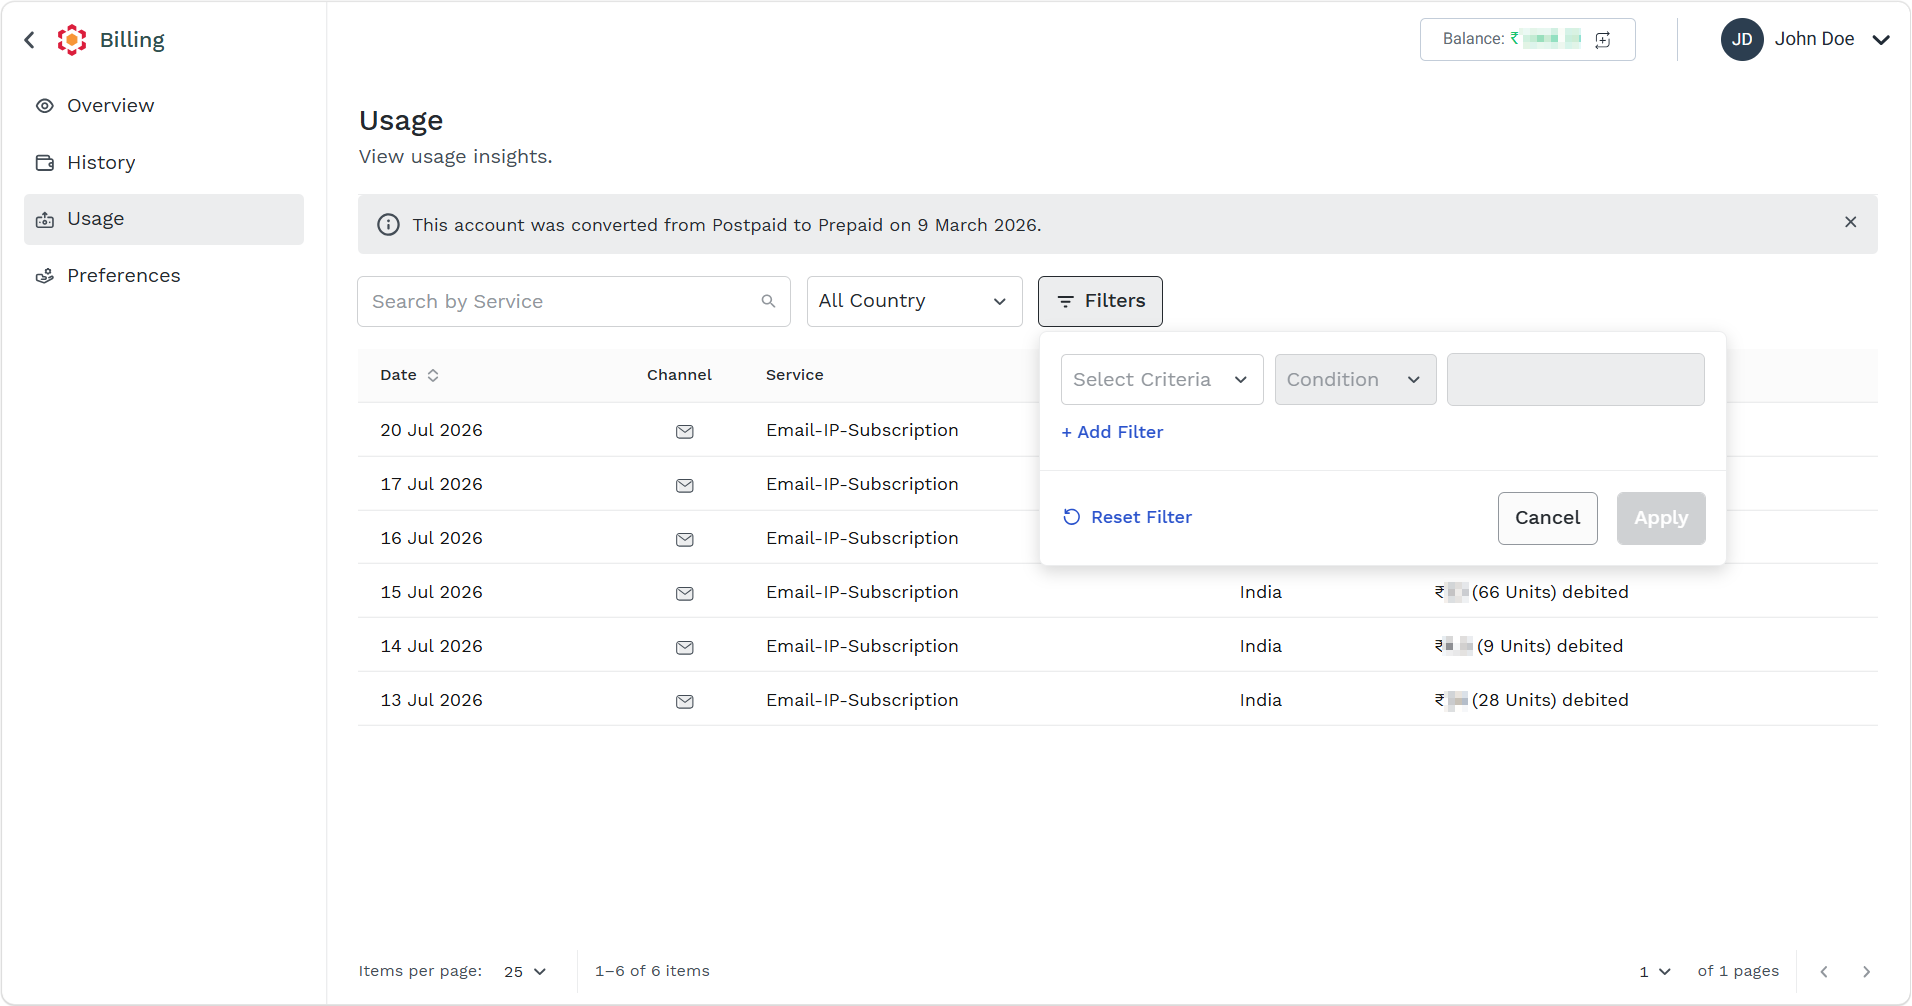Viewport: 1912px width, 1006px height.
Task: Click the 20 Jul 2026 date cell
Action: point(431,430)
